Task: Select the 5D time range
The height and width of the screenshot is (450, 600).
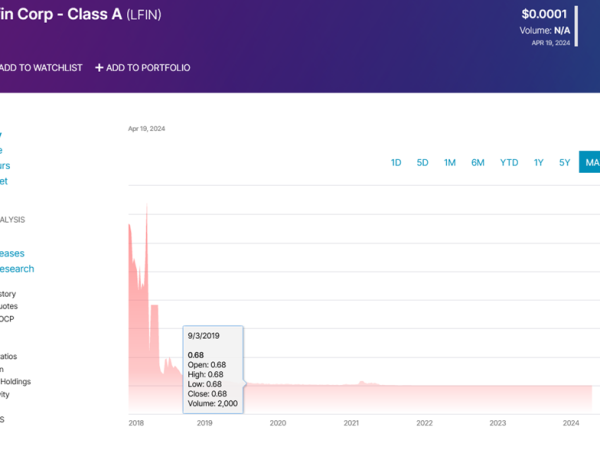Action: tap(423, 163)
